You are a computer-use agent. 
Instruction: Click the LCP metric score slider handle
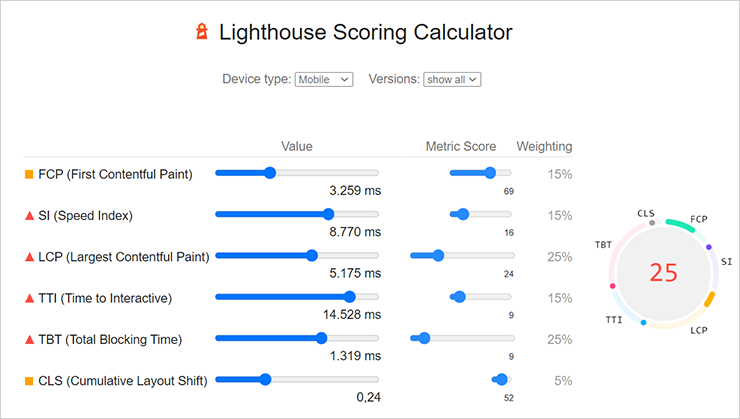point(438,255)
